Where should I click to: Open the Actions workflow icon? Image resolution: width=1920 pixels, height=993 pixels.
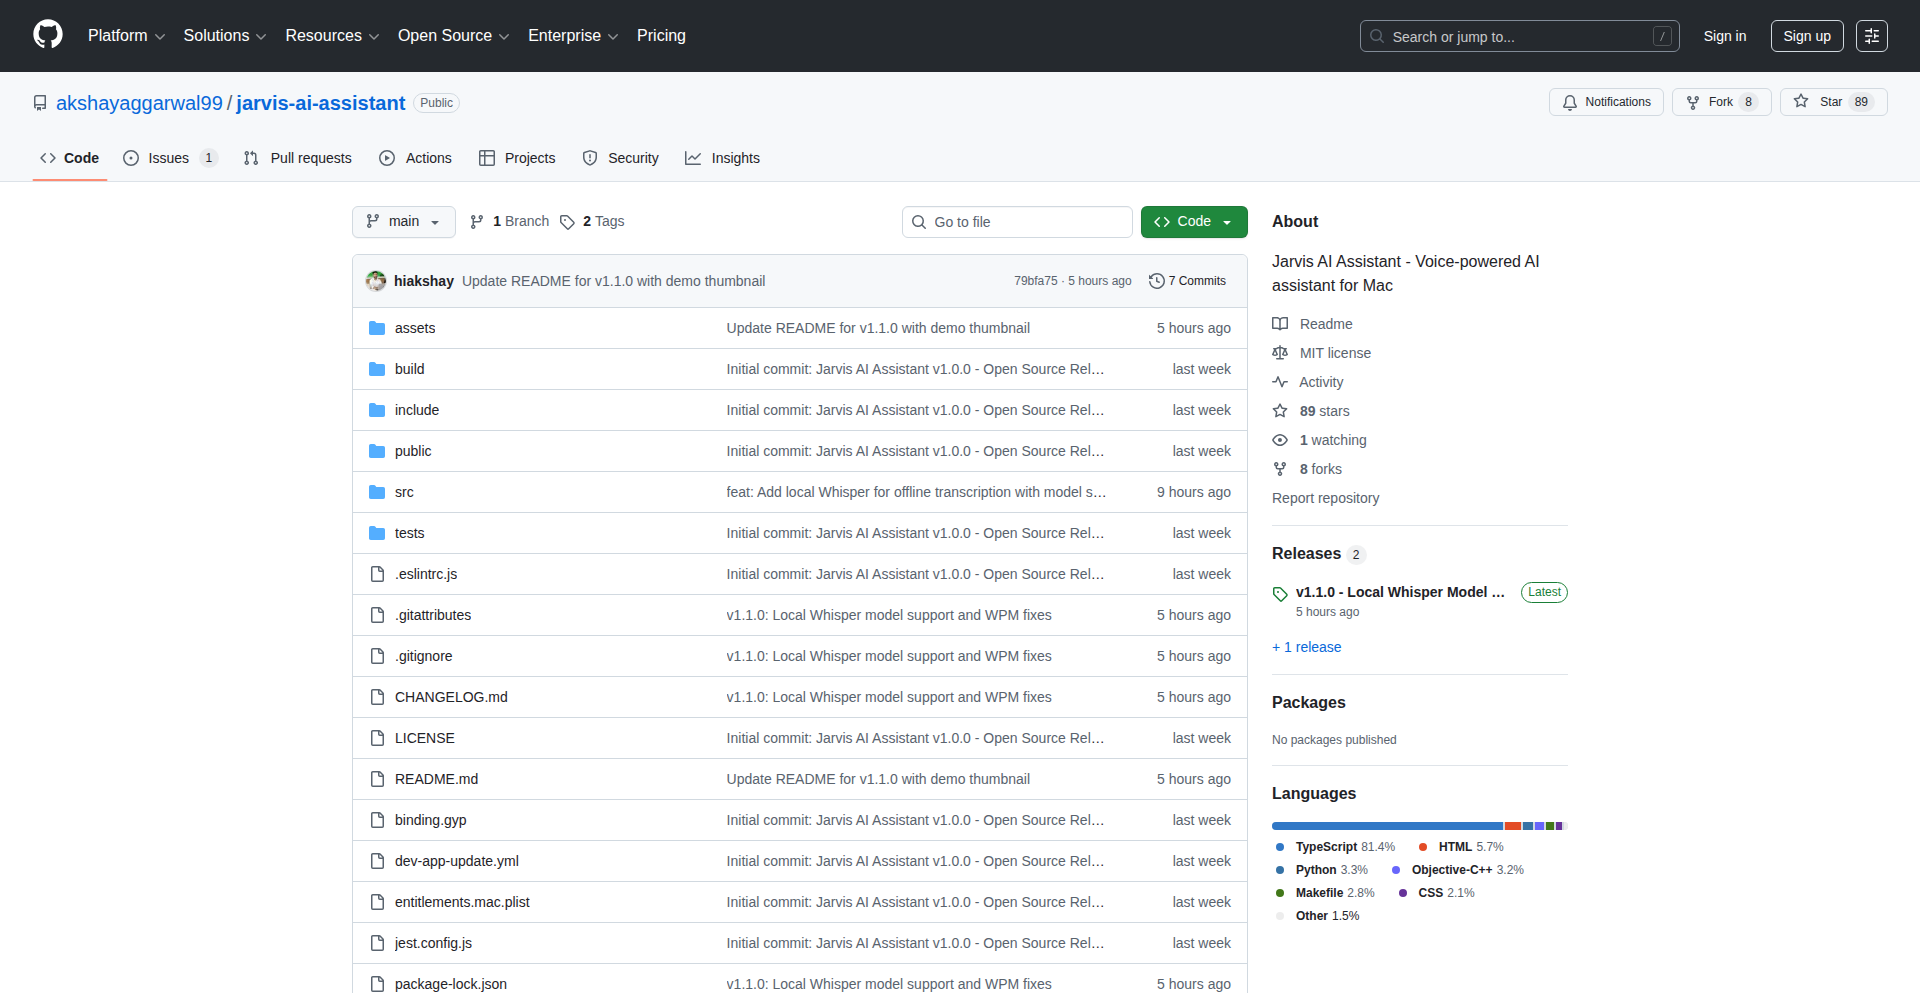pos(385,158)
